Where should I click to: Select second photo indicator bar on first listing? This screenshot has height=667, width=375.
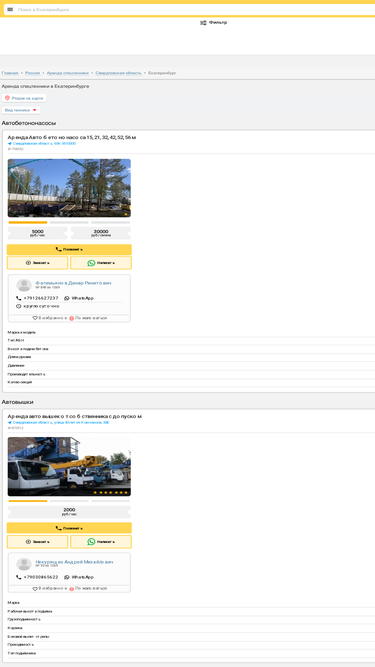pyautogui.click(x=69, y=222)
